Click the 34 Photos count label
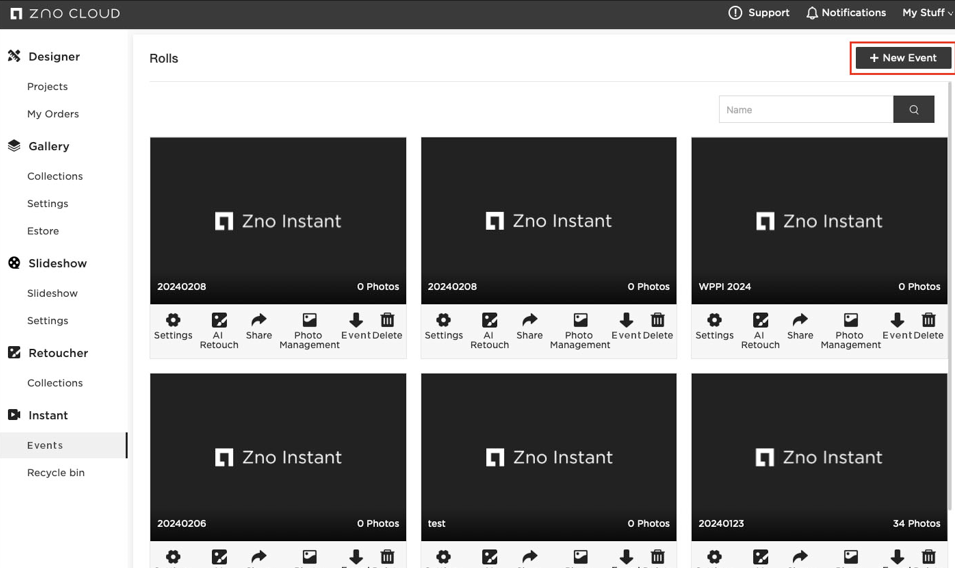 (917, 523)
